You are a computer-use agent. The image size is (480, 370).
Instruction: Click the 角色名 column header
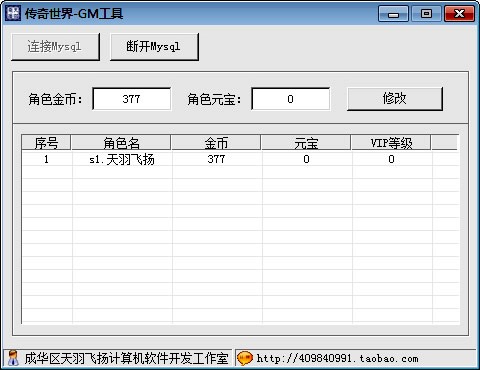121,143
